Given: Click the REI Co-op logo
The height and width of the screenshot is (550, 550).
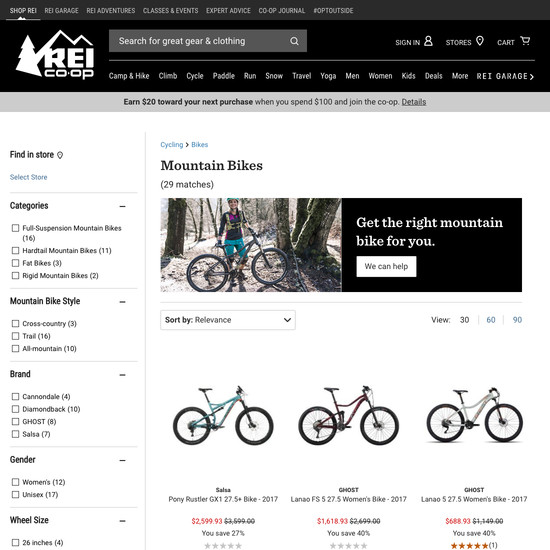Looking at the screenshot, I should [55, 54].
